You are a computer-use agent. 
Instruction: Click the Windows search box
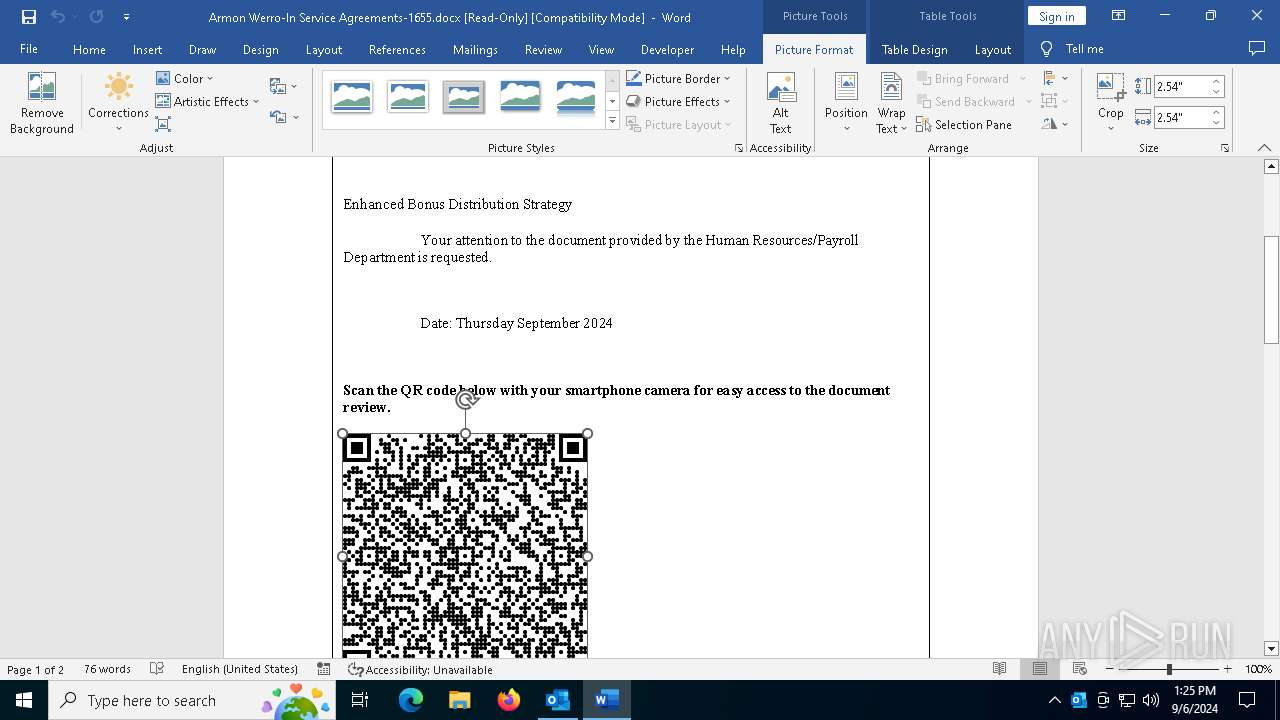(192, 700)
